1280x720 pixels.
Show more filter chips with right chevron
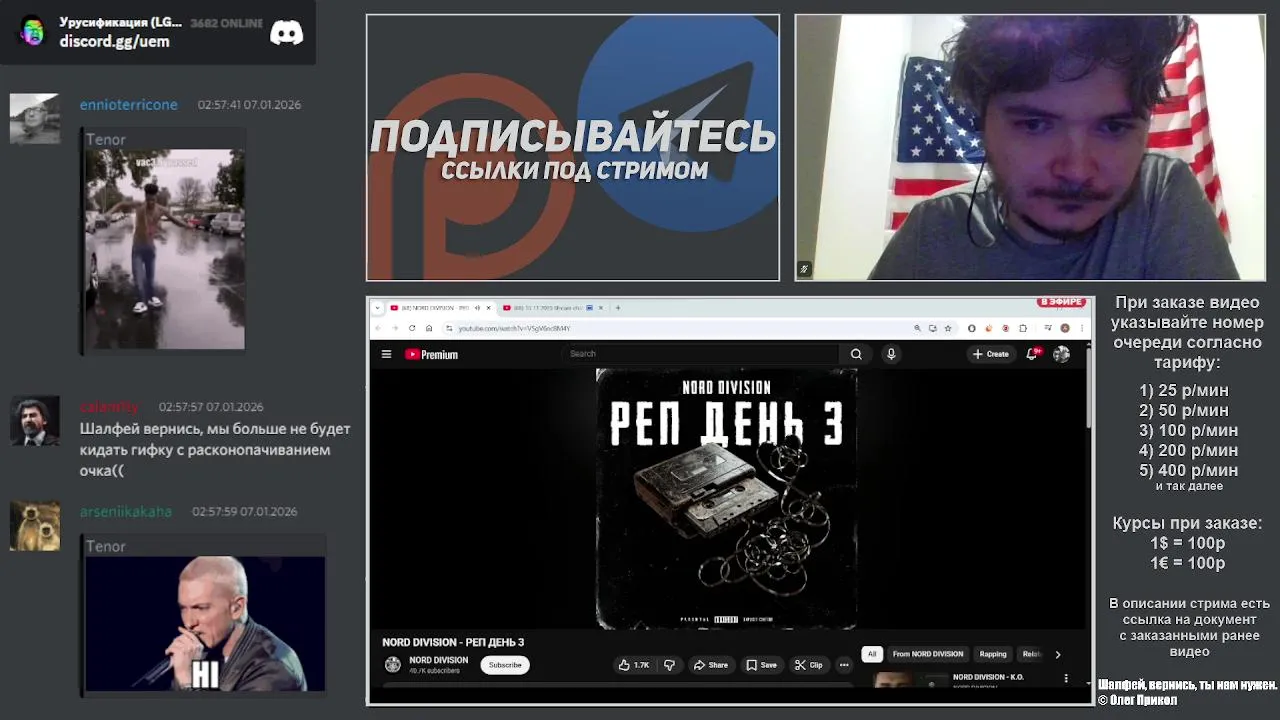coord(1058,655)
